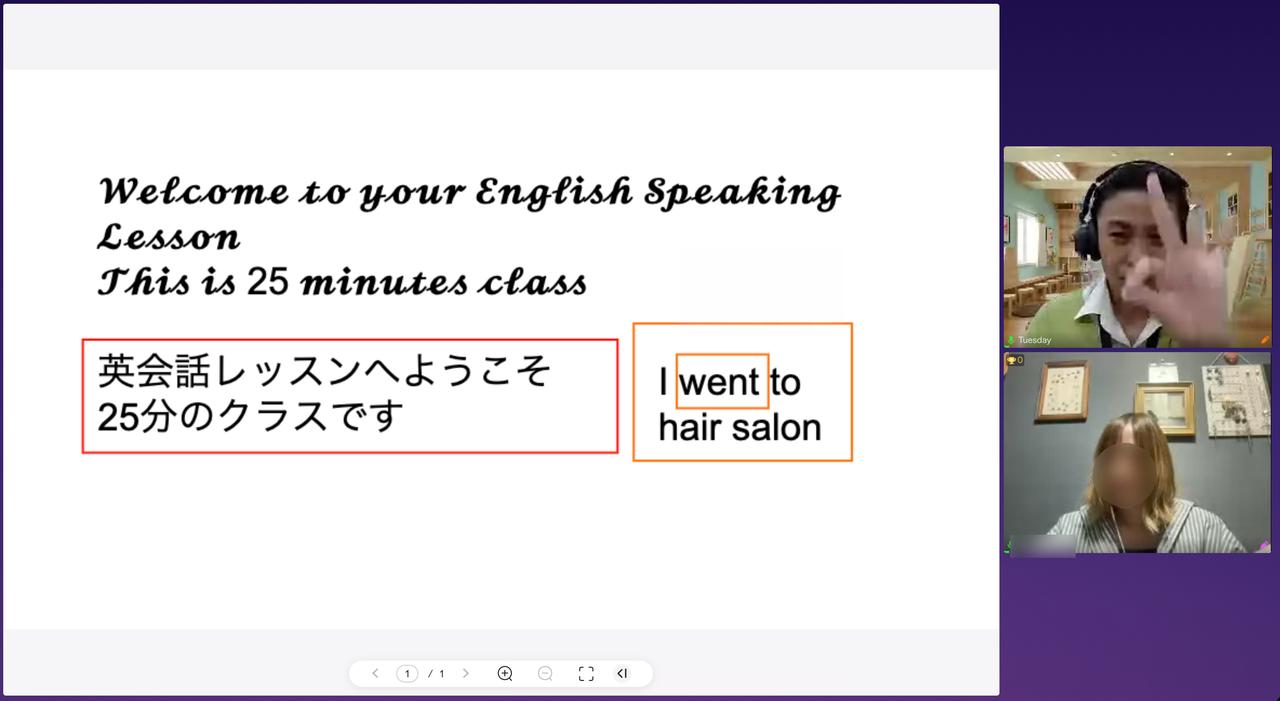Go to the next slide page
This screenshot has height=701, width=1280.
465,673
